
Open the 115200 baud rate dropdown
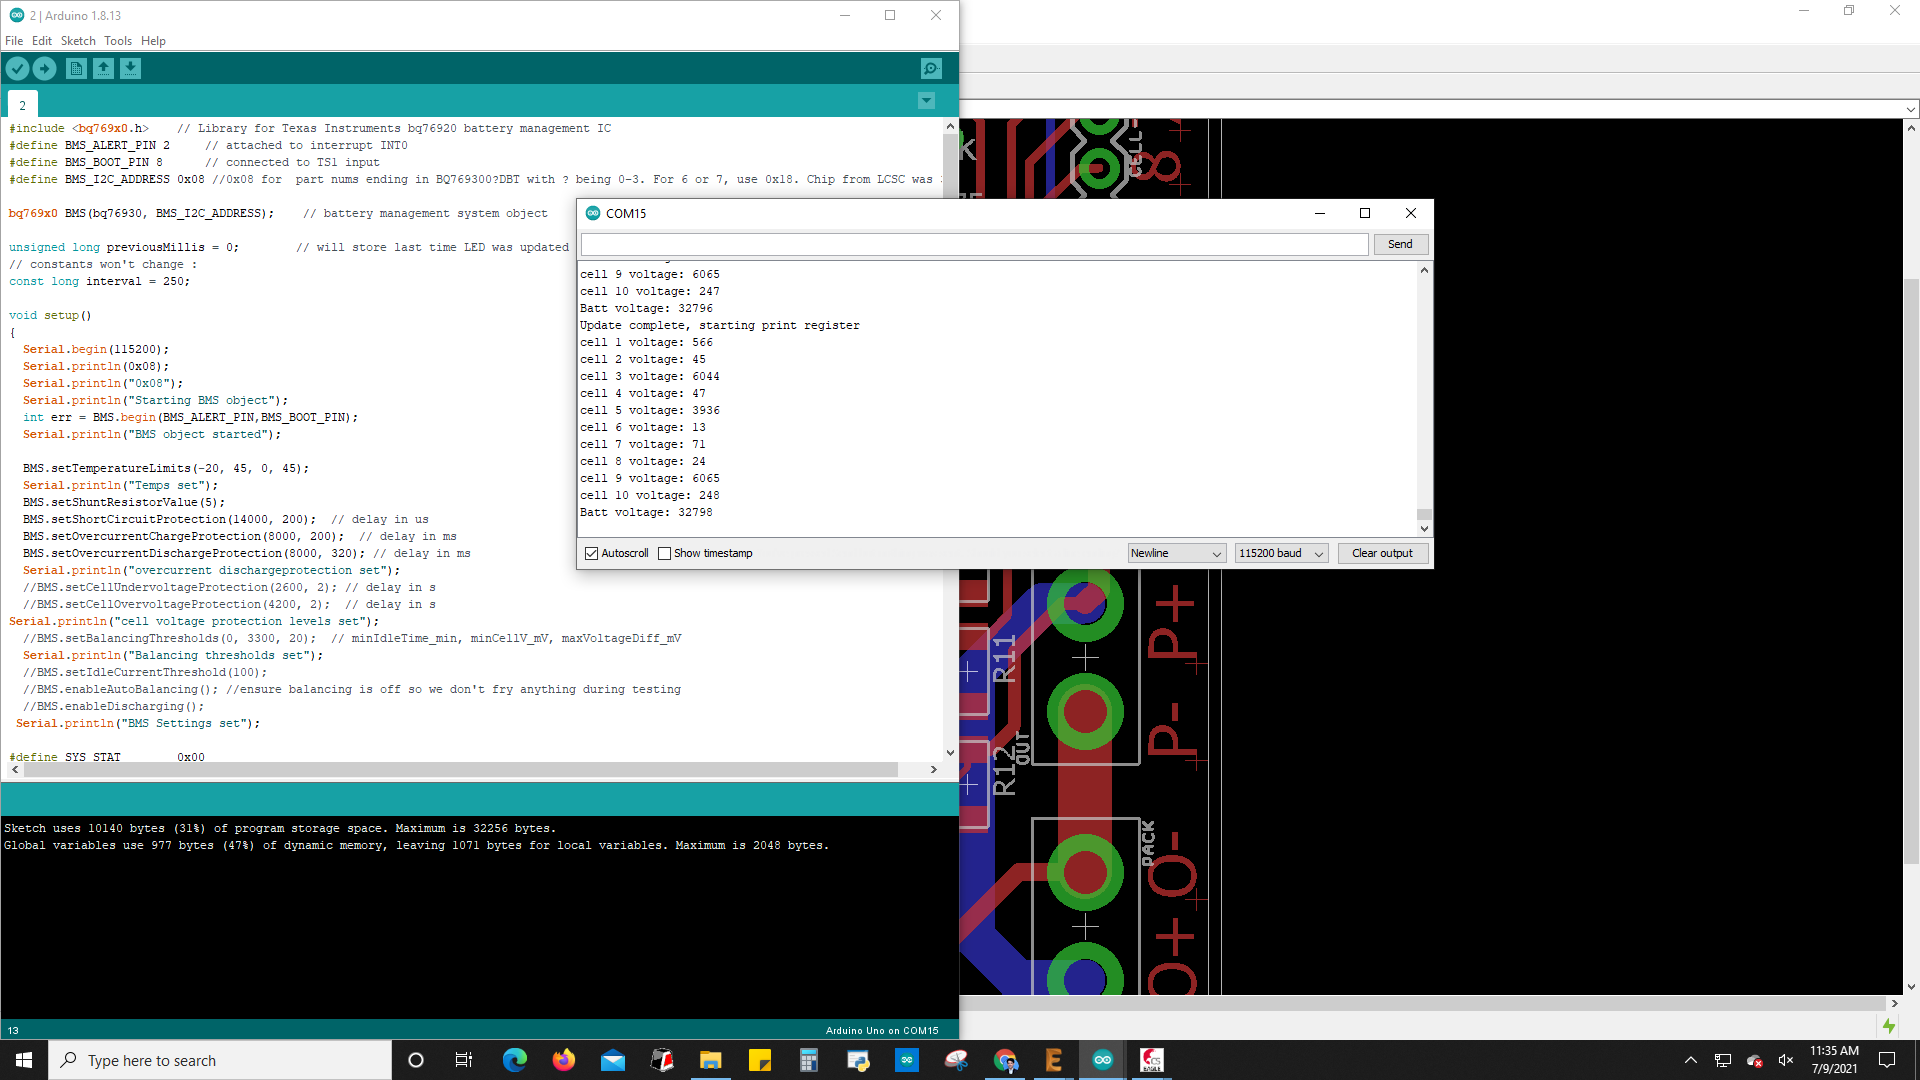tap(1282, 553)
